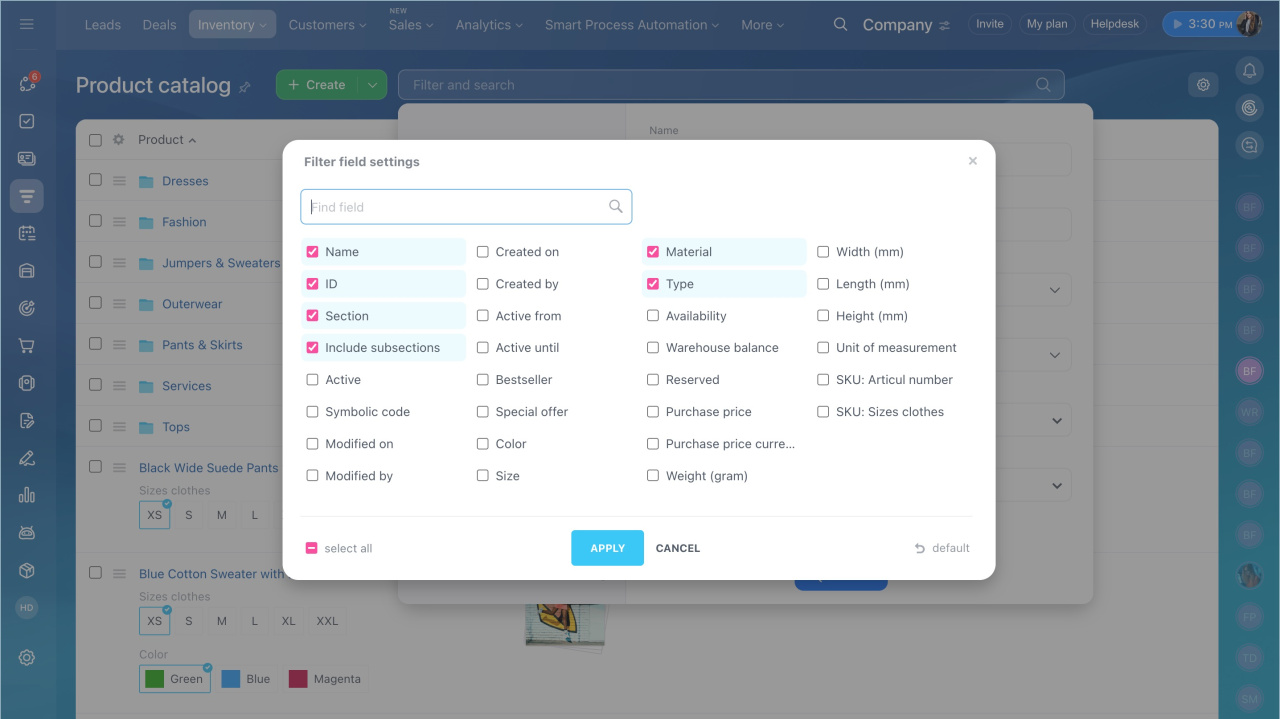Close the Filter field settings dialog
1280x719 pixels.
click(972, 161)
